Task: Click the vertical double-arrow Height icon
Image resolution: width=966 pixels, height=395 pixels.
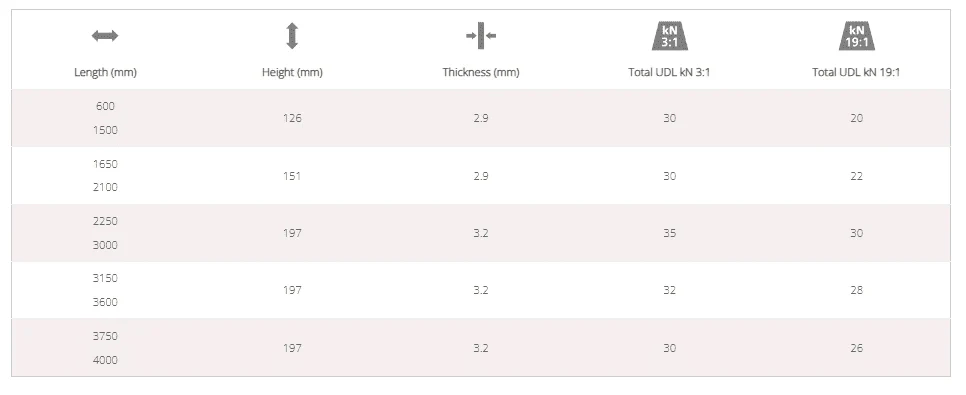Action: pyautogui.click(x=292, y=36)
